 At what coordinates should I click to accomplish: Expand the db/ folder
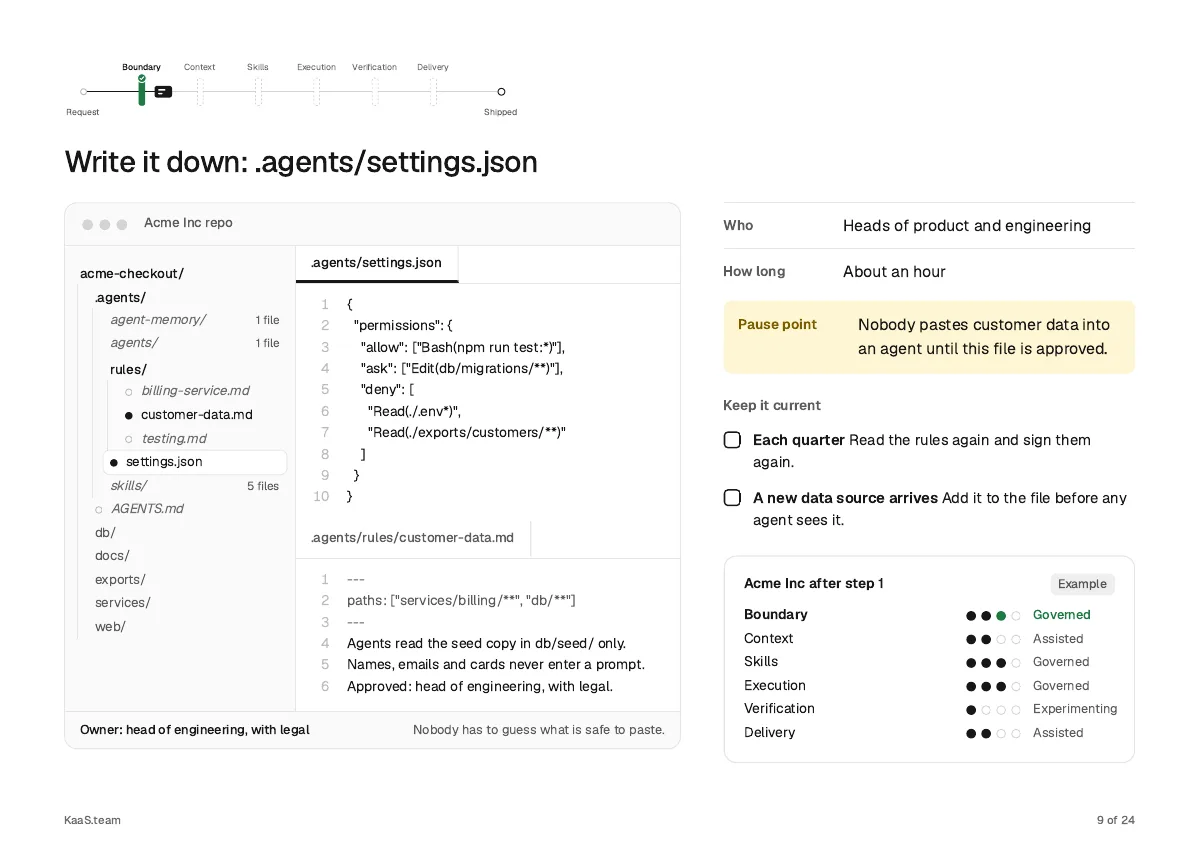point(105,533)
